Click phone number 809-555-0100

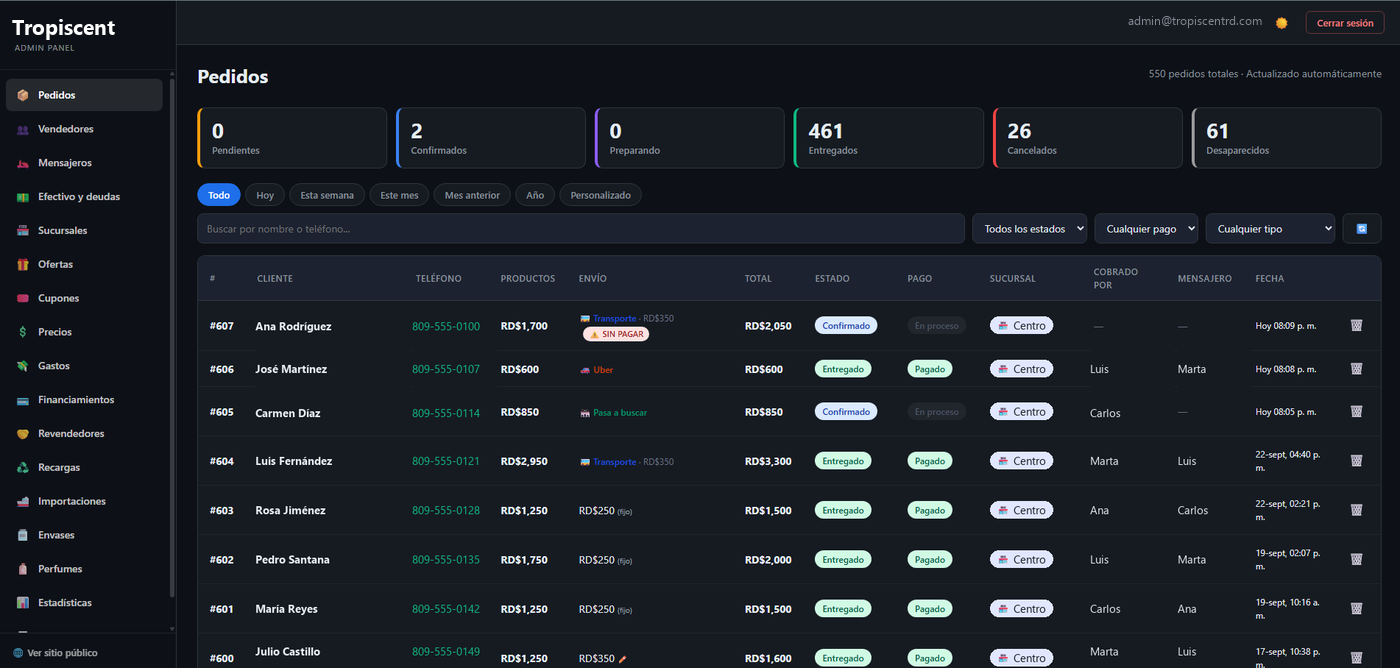click(x=446, y=326)
